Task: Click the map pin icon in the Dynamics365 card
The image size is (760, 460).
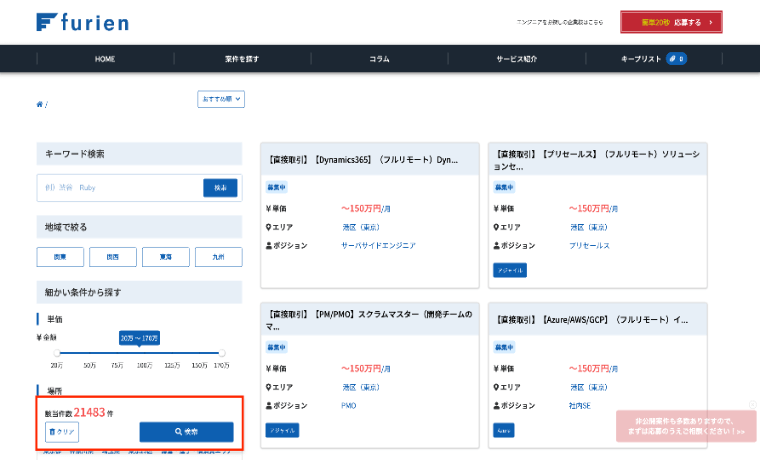Action: pos(269,227)
